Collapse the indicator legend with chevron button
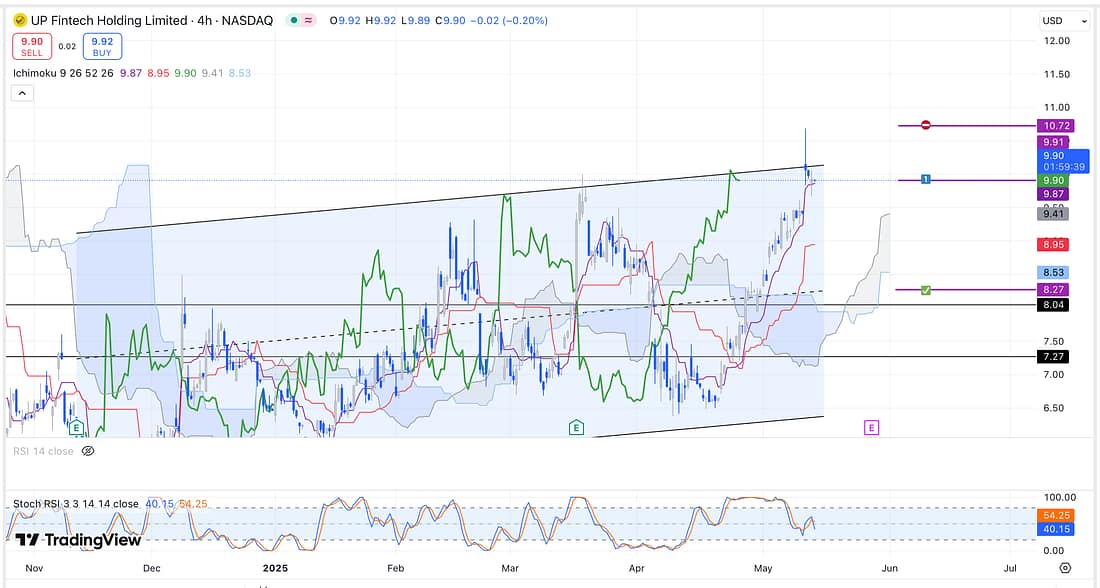The width and height of the screenshot is (1100, 588). pyautogui.click(x=22, y=93)
